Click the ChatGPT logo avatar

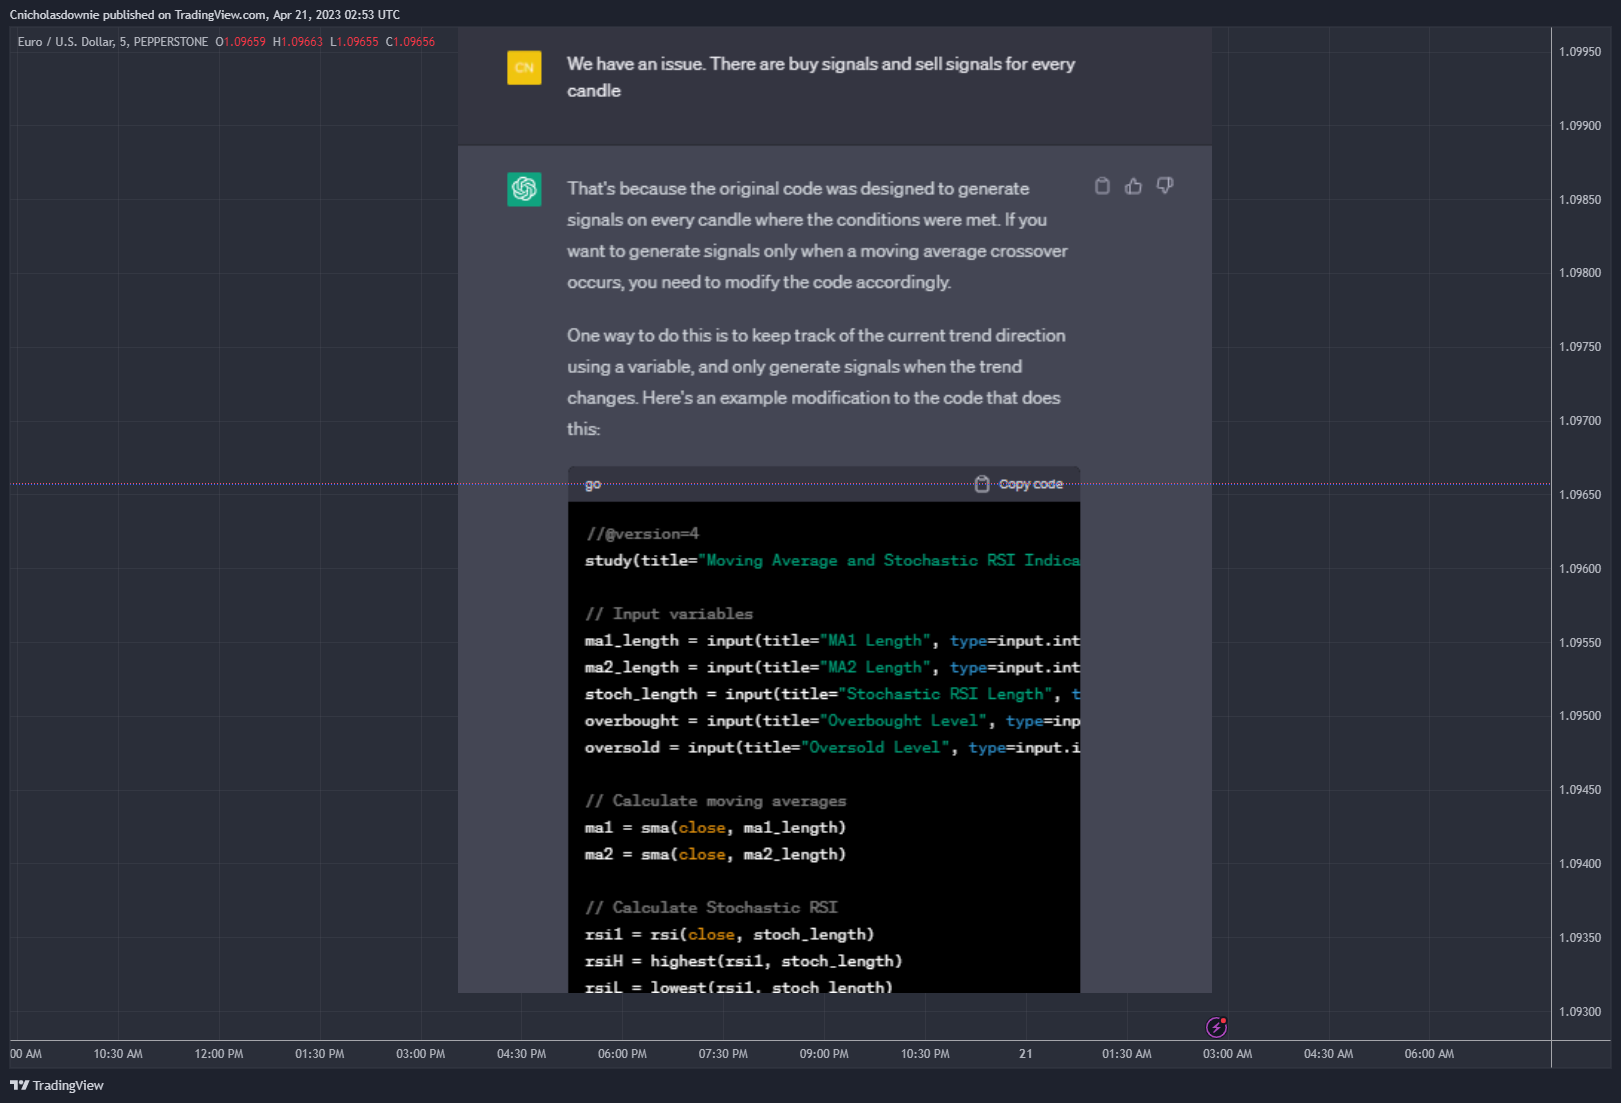(x=524, y=189)
